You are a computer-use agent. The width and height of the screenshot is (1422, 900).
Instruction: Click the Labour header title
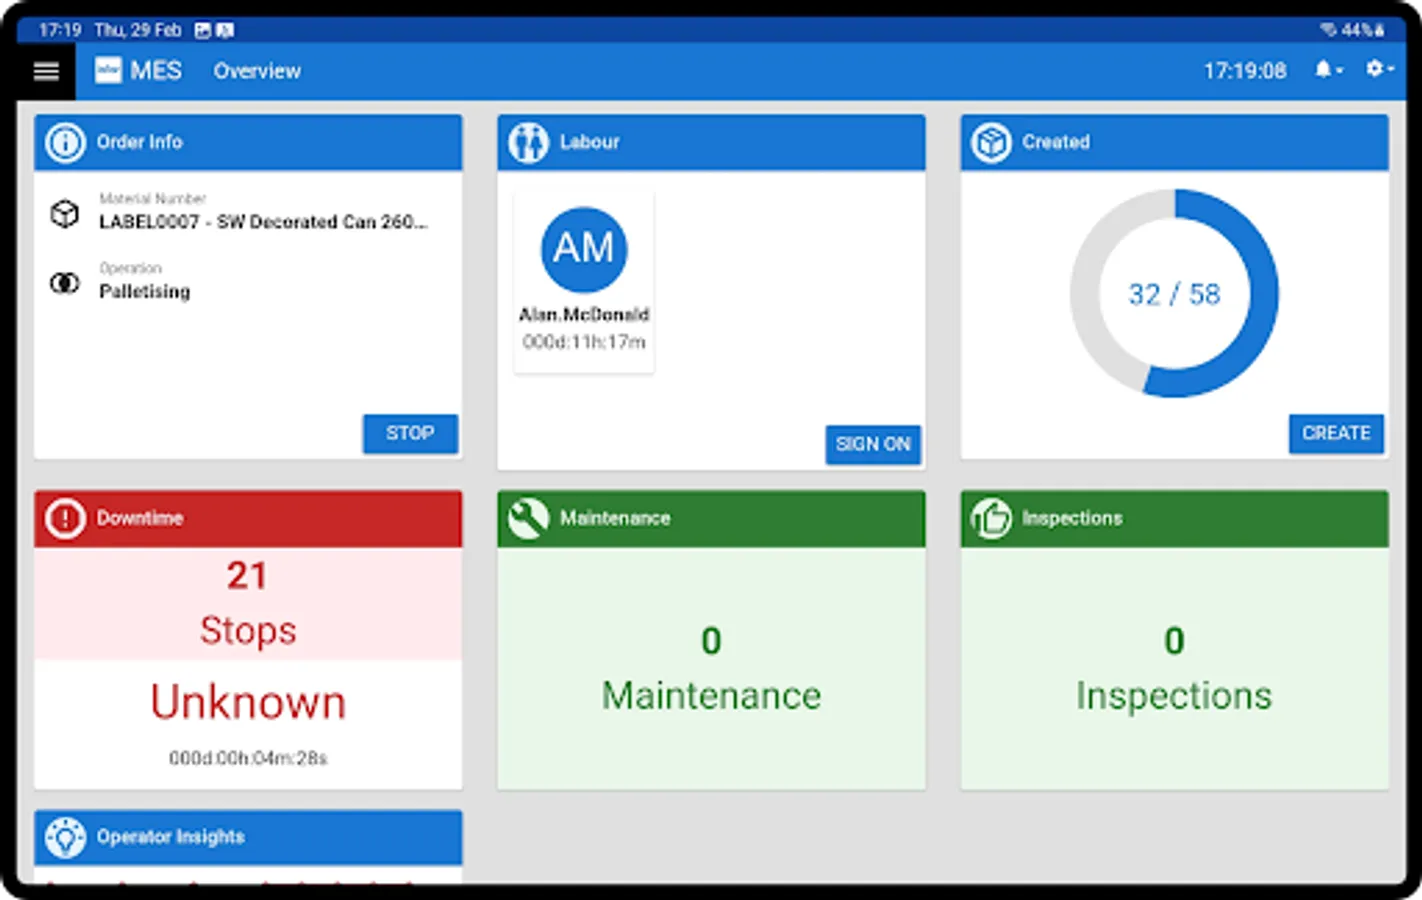coord(590,142)
